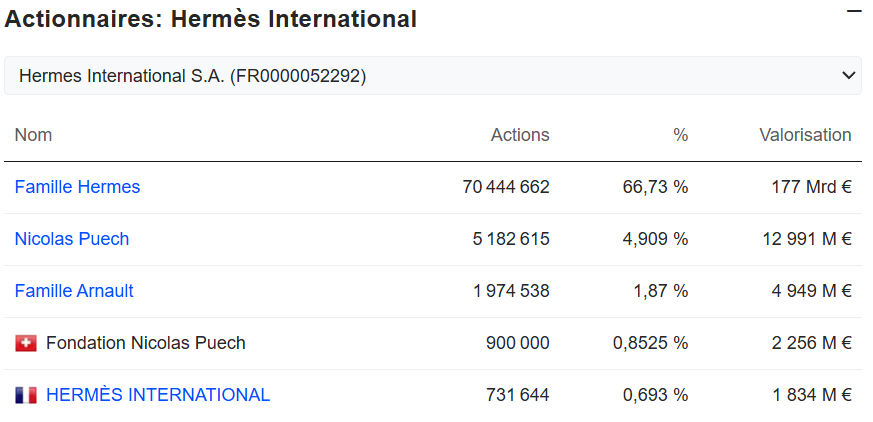Click the 900 000 shares cell
Viewport: 873px width, 422px height.
(x=517, y=343)
